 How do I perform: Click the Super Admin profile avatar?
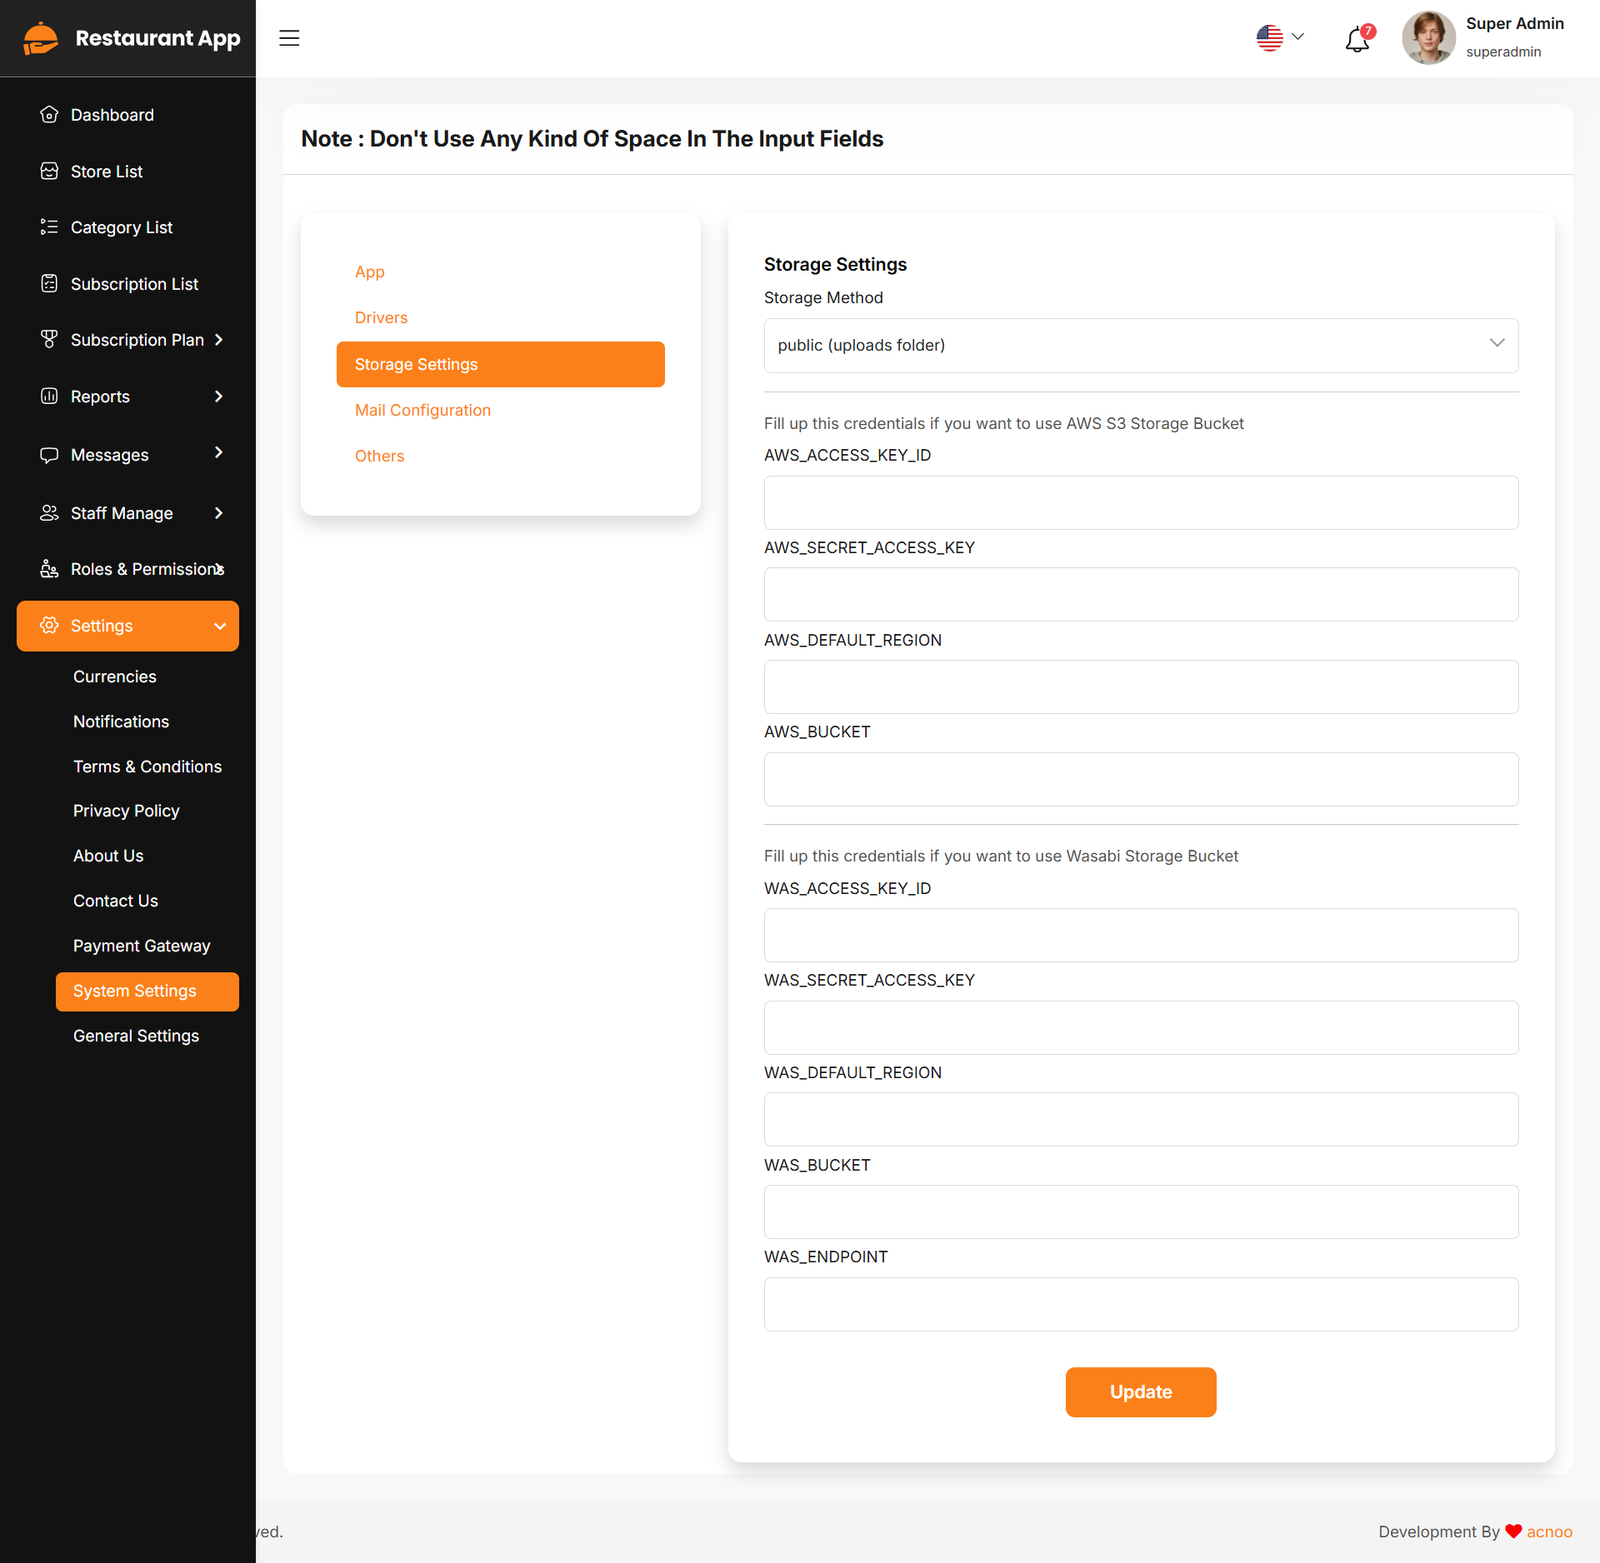pyautogui.click(x=1428, y=38)
